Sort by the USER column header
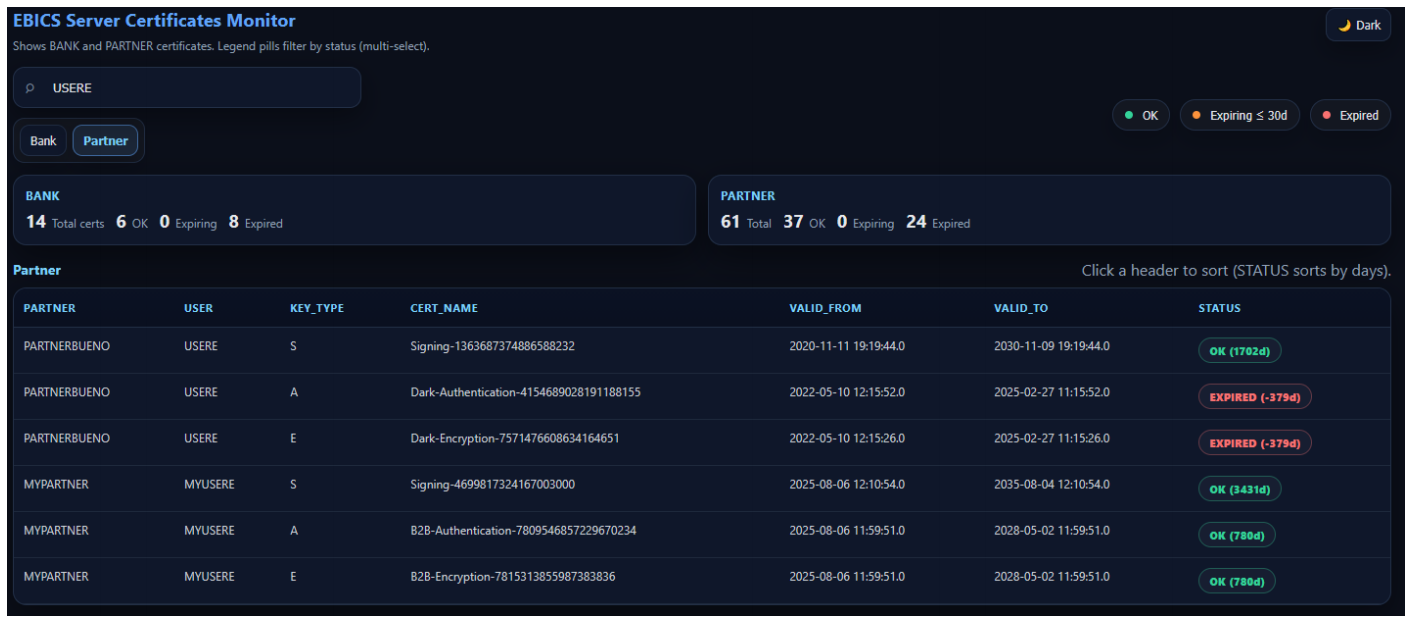 [x=198, y=308]
